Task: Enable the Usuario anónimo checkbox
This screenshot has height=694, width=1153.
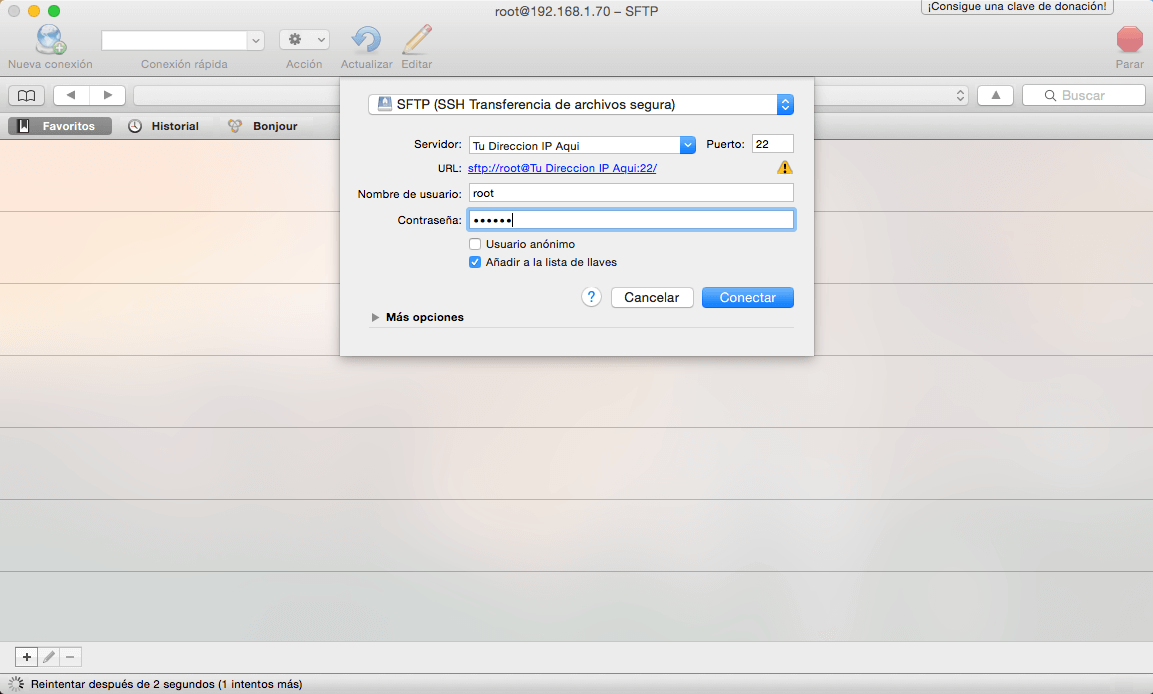Action: [475, 244]
